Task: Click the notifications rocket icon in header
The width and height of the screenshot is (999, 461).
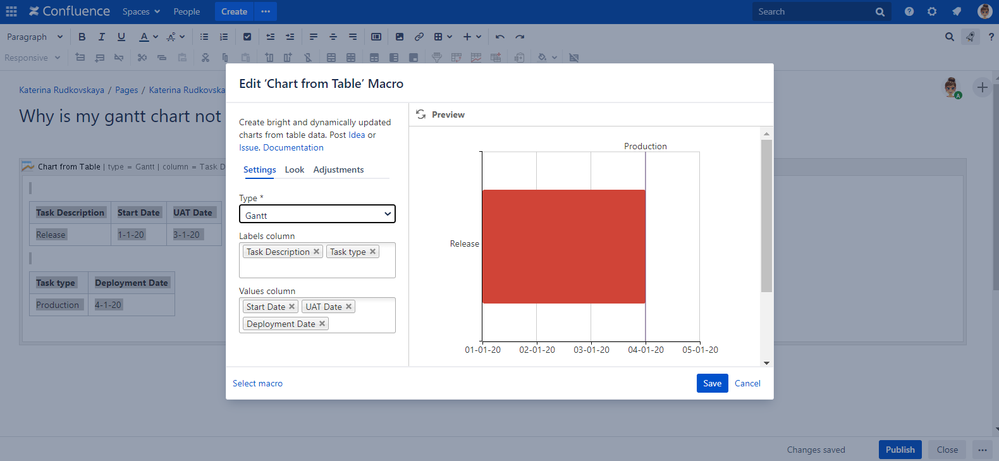Action: [x=956, y=12]
